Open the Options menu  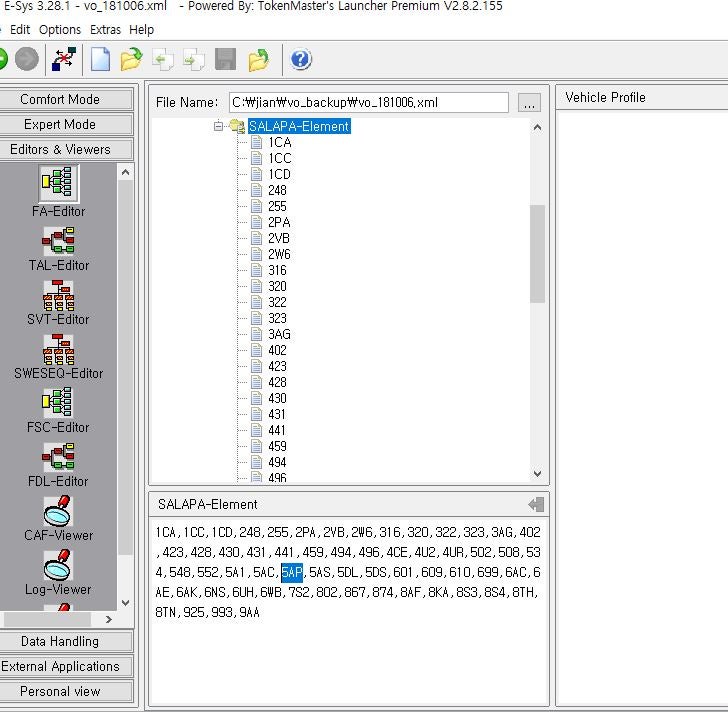[x=60, y=29]
